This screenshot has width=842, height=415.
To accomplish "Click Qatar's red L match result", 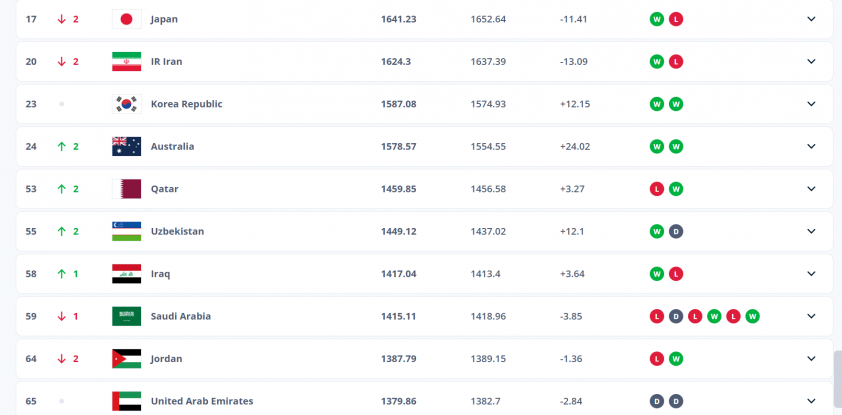I will click(x=657, y=189).
